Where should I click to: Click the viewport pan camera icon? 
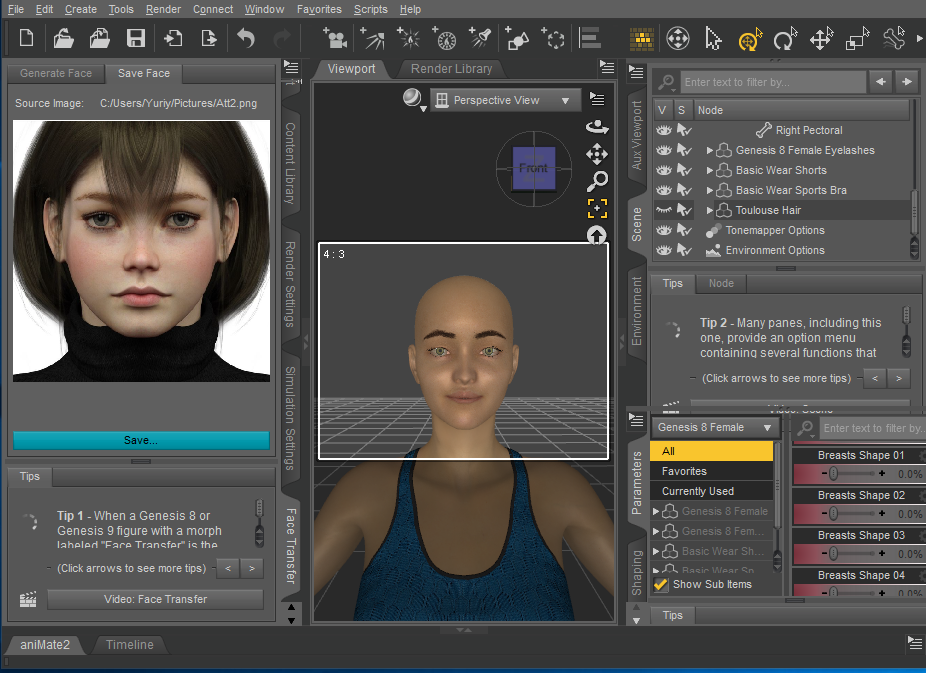pyautogui.click(x=597, y=154)
